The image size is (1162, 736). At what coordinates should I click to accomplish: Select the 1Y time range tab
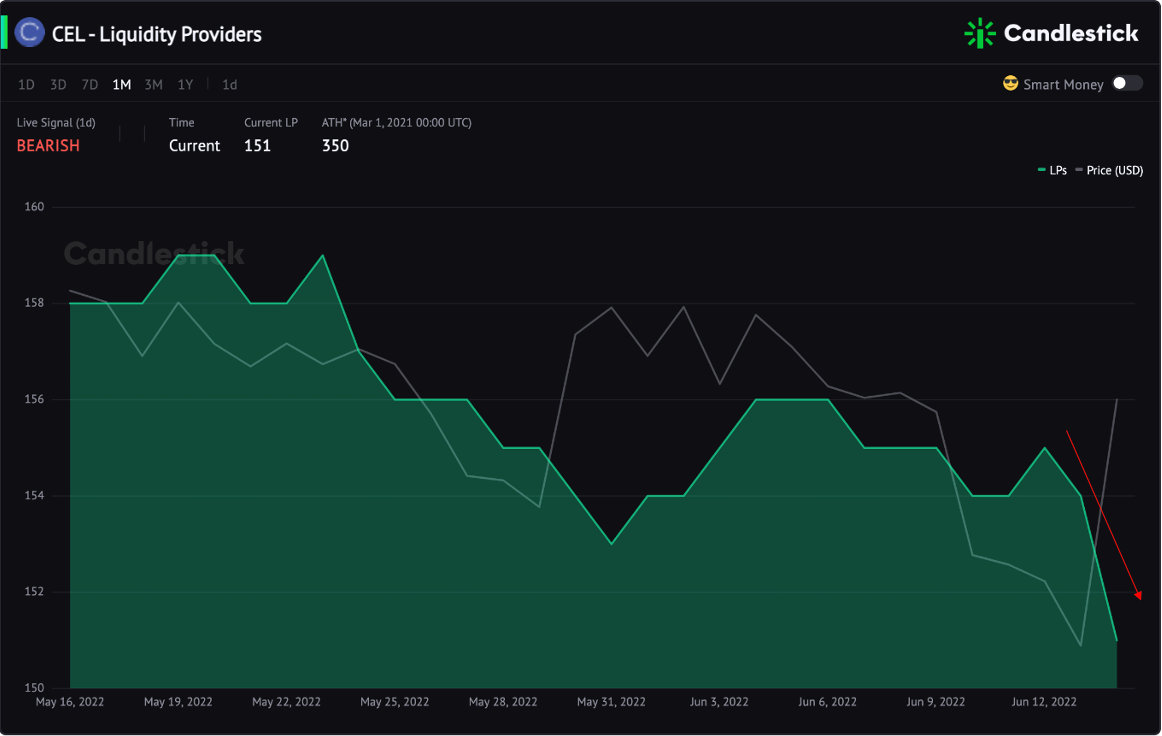pos(185,84)
